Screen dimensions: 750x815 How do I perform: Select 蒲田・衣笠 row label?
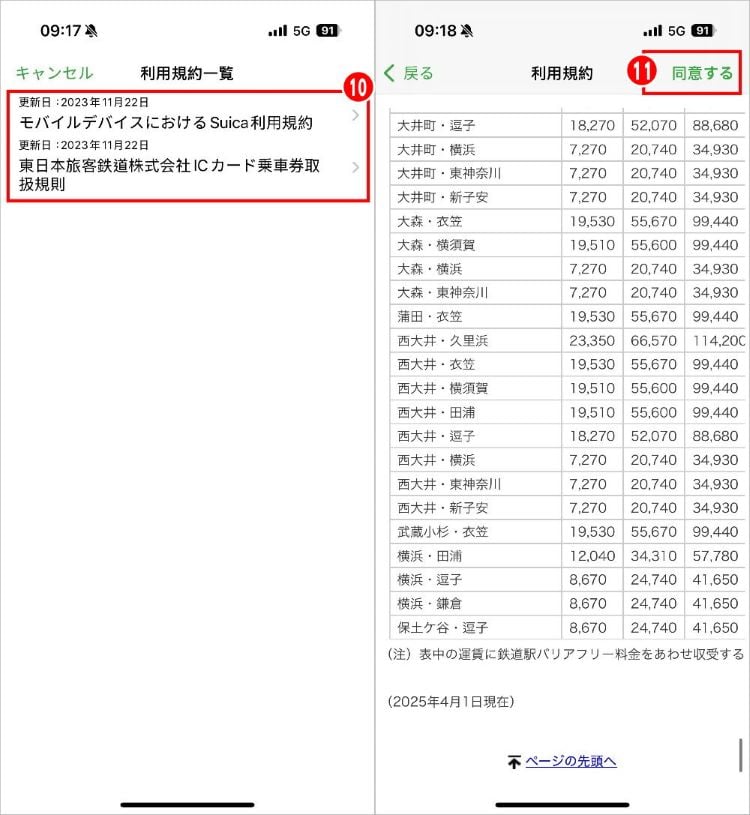pyautogui.click(x=429, y=317)
